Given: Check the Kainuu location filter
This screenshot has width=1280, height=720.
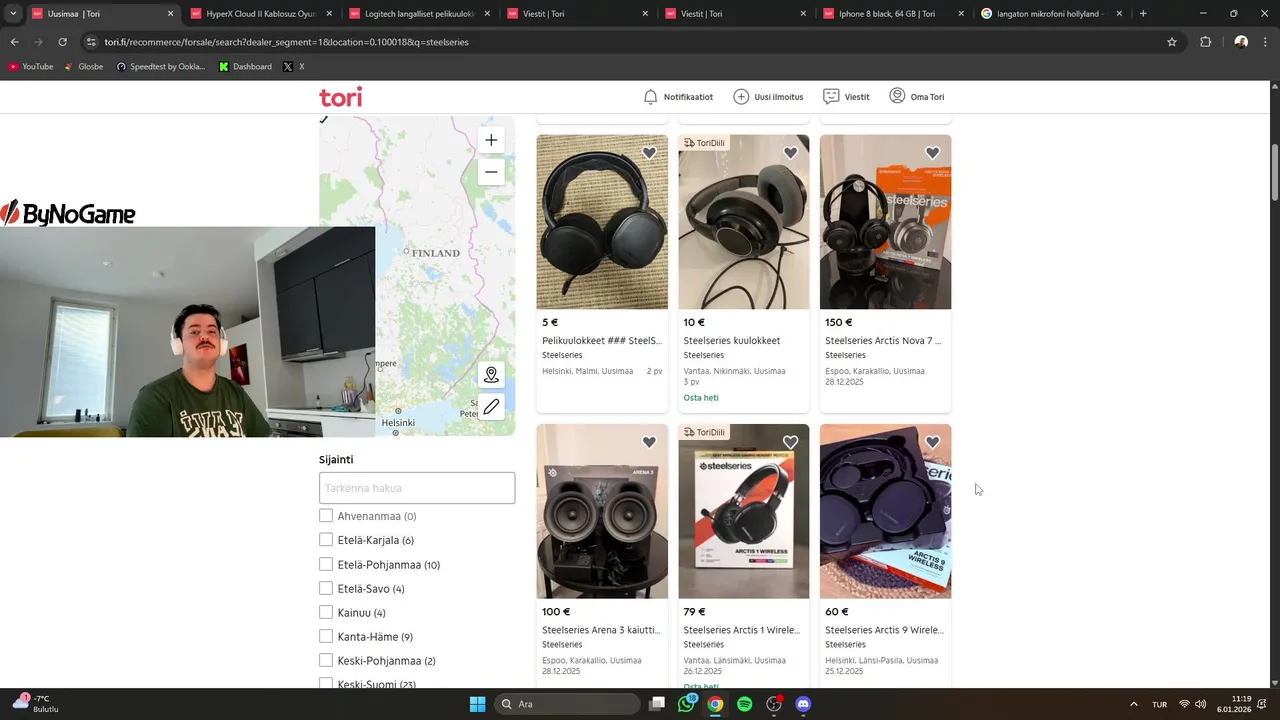Looking at the screenshot, I should (x=326, y=612).
